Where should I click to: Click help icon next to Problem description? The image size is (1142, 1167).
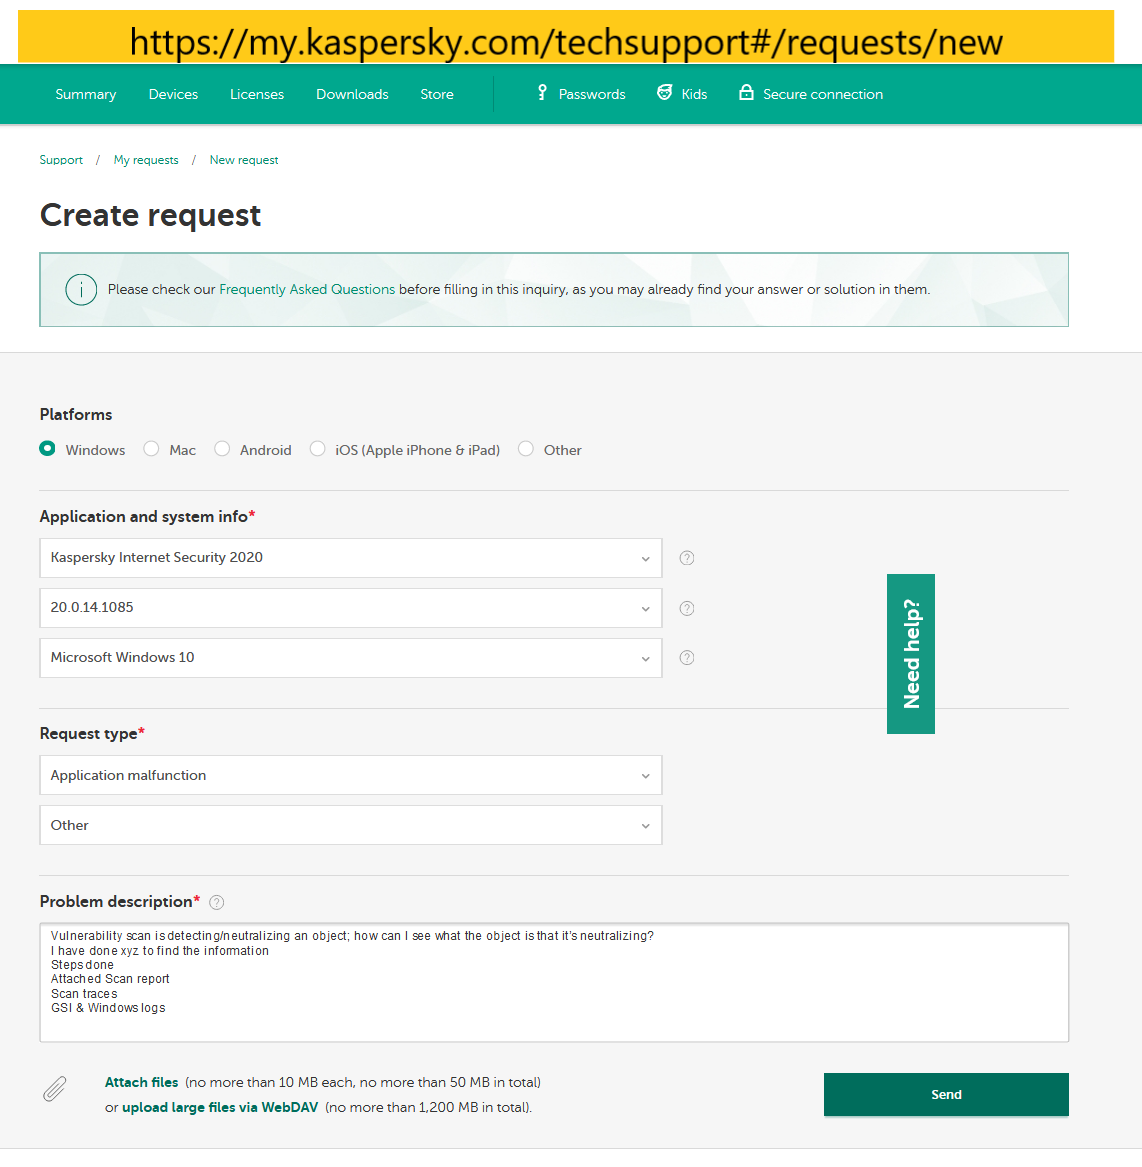217,903
